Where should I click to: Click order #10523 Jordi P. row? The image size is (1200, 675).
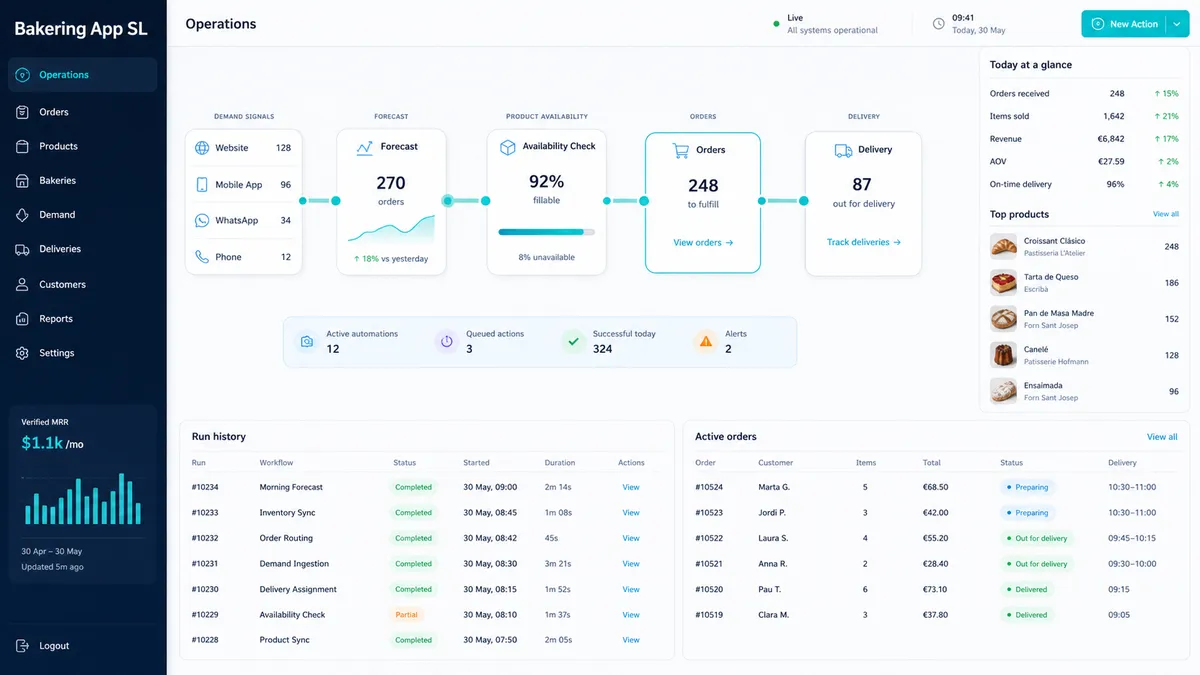pyautogui.click(x=936, y=513)
